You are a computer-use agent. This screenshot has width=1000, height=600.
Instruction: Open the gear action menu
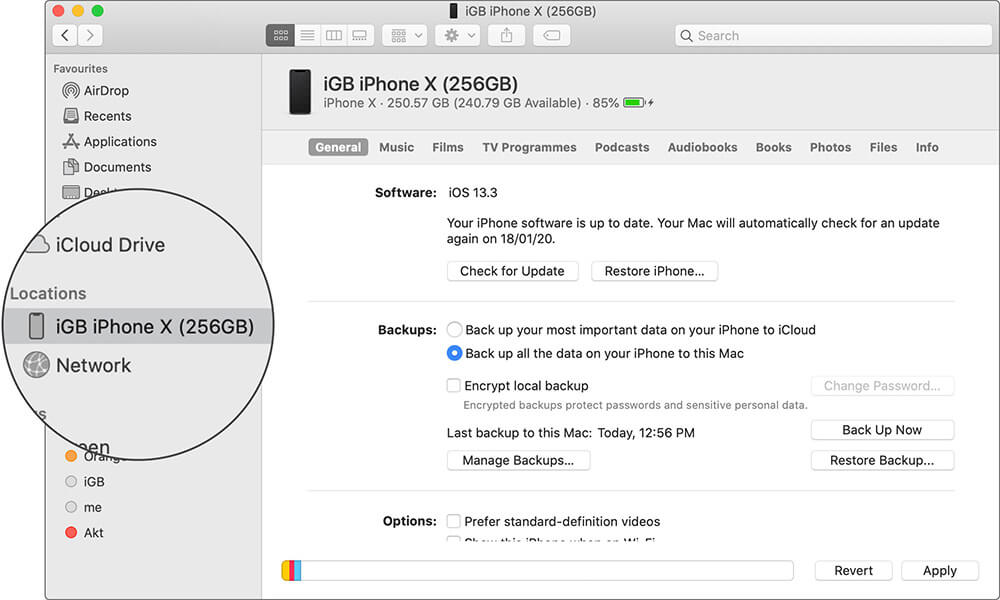457,36
